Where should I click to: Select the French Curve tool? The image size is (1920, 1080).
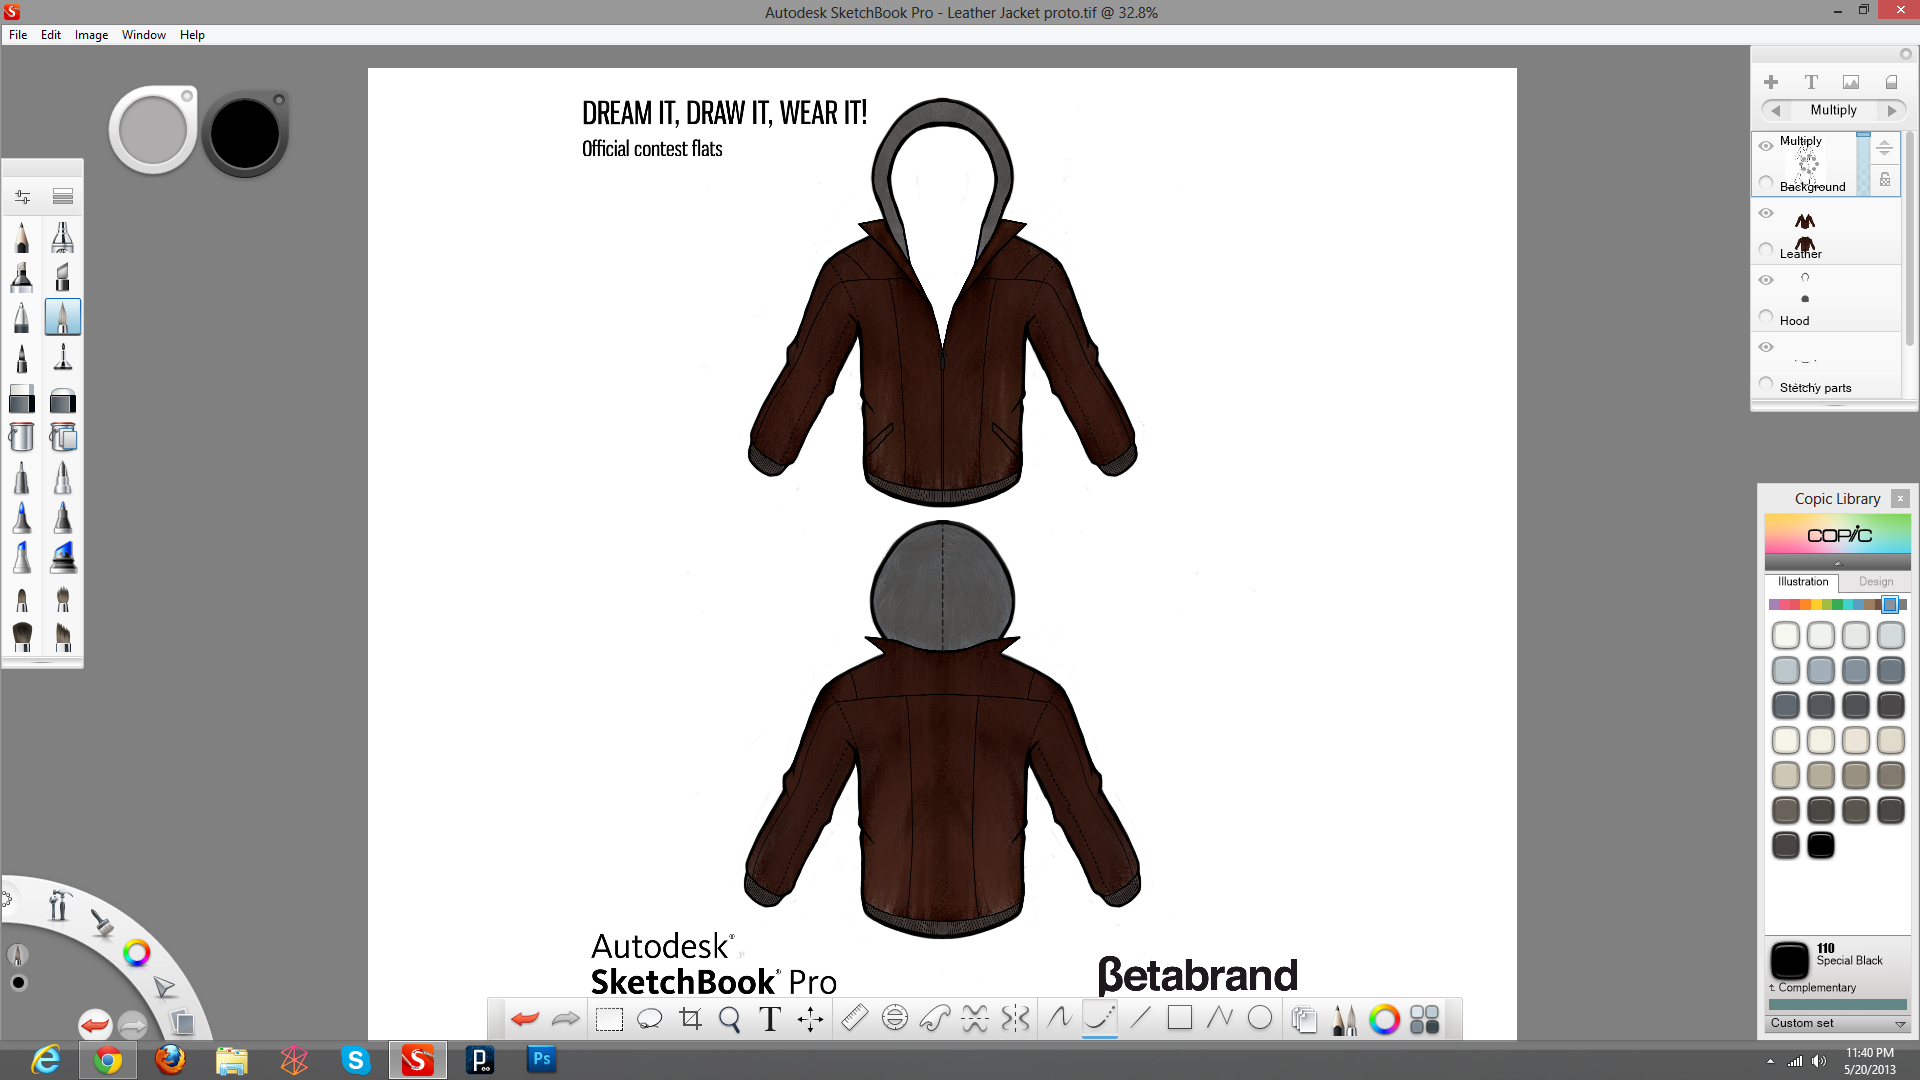coord(935,1019)
